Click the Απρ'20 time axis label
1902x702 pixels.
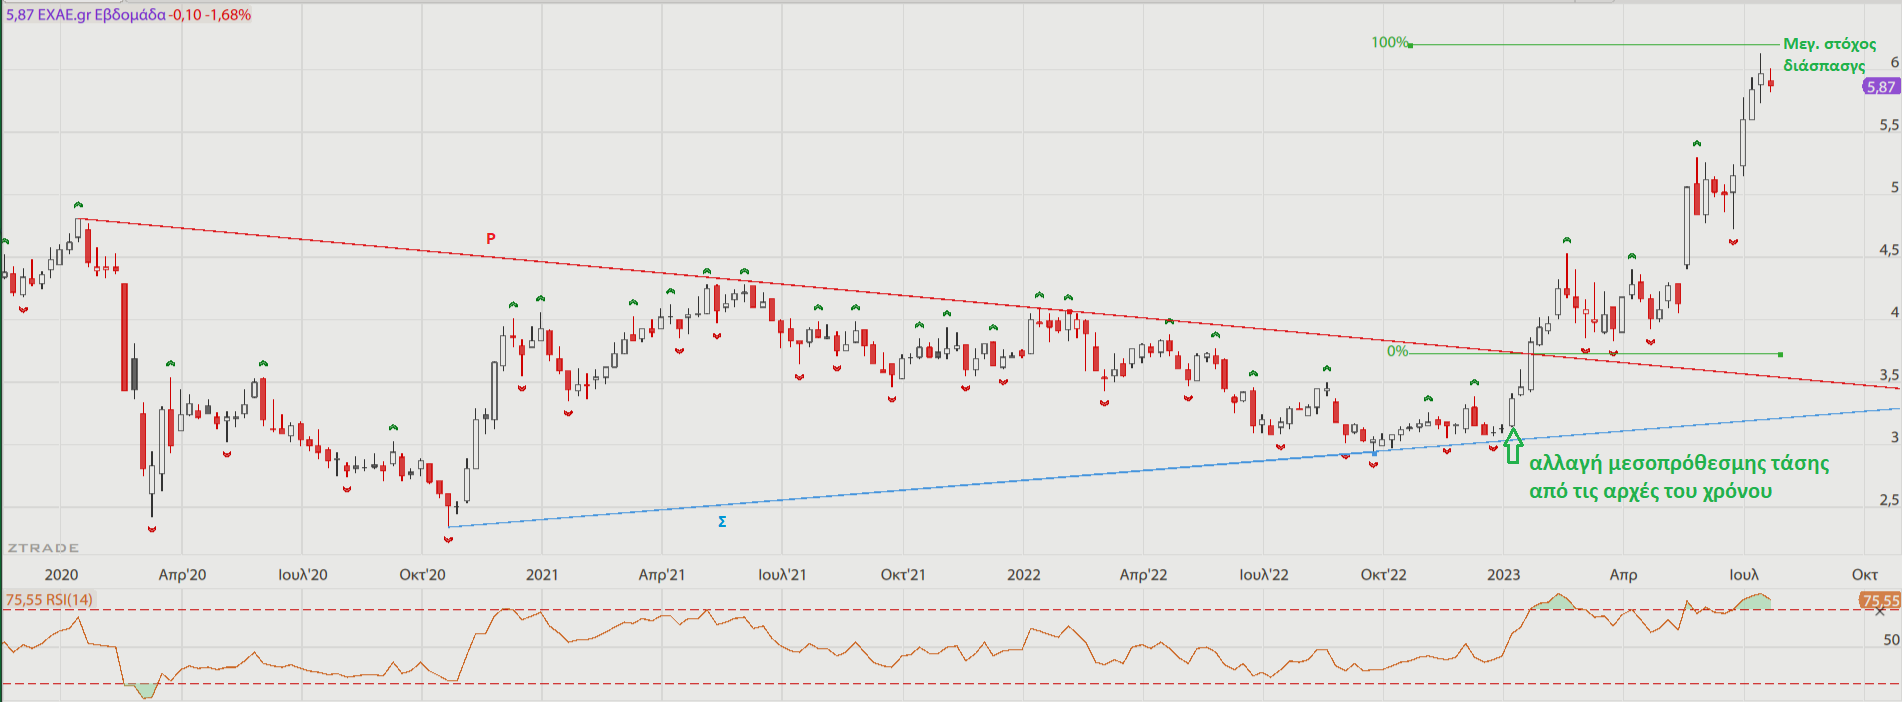[182, 575]
